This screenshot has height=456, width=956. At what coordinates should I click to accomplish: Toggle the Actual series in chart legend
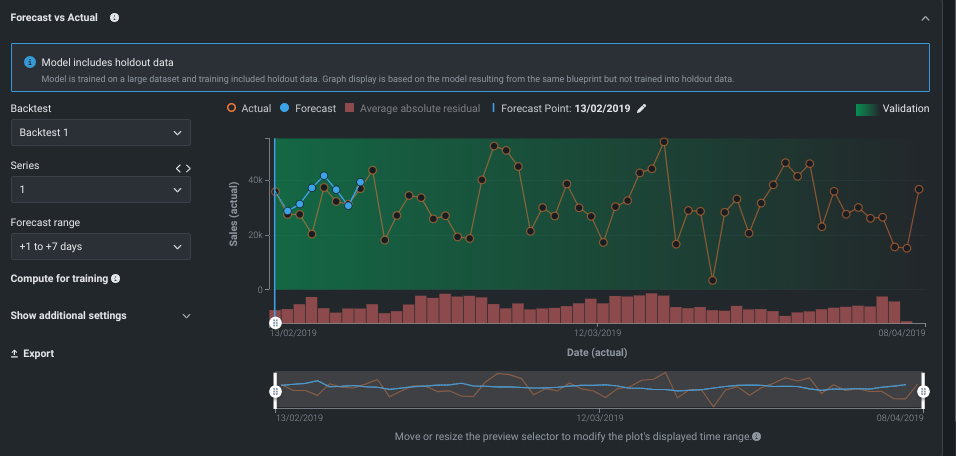click(x=249, y=108)
